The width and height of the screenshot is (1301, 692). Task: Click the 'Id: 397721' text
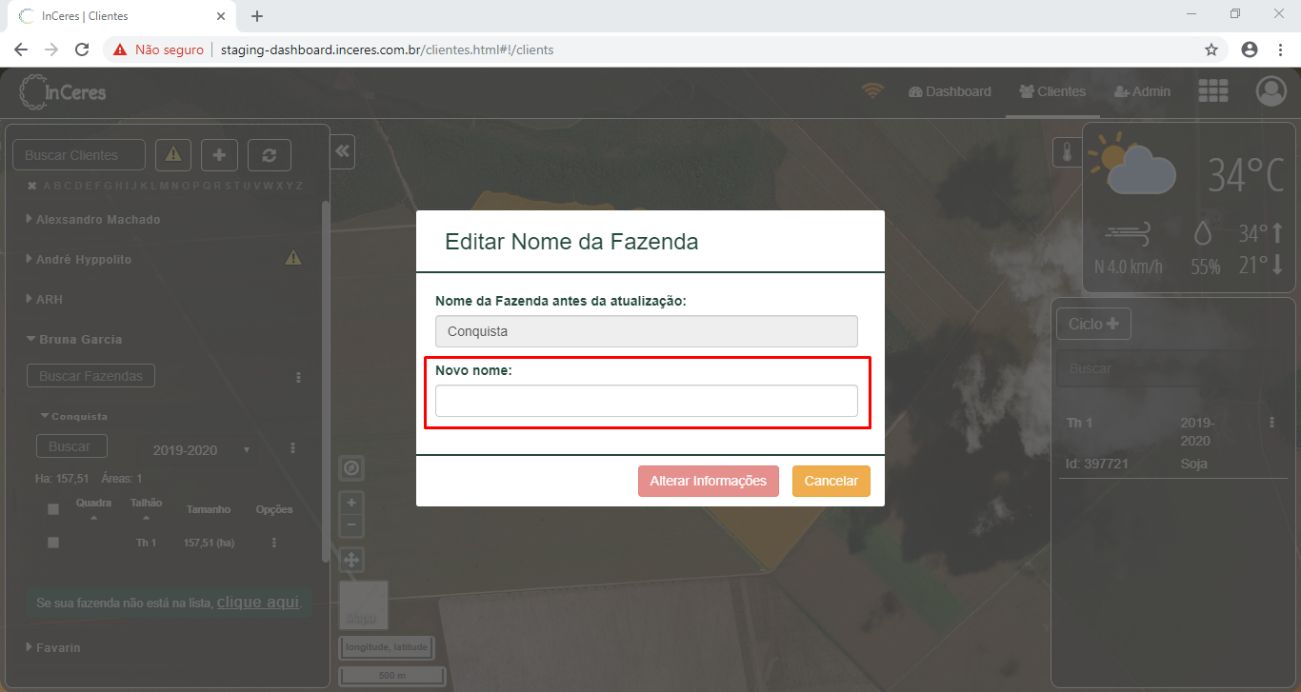pos(1098,464)
